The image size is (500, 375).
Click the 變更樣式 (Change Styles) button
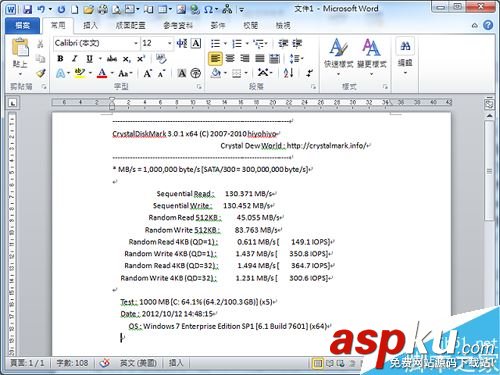(372, 57)
